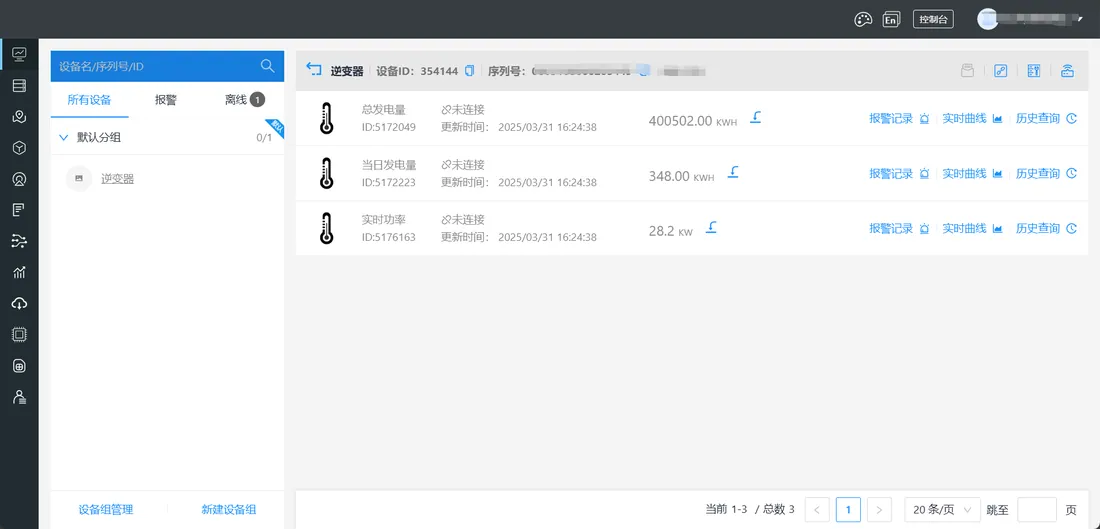This screenshot has height=529, width=1100.
Task: Open the cloud download sidebar icon
Action: coord(19,303)
